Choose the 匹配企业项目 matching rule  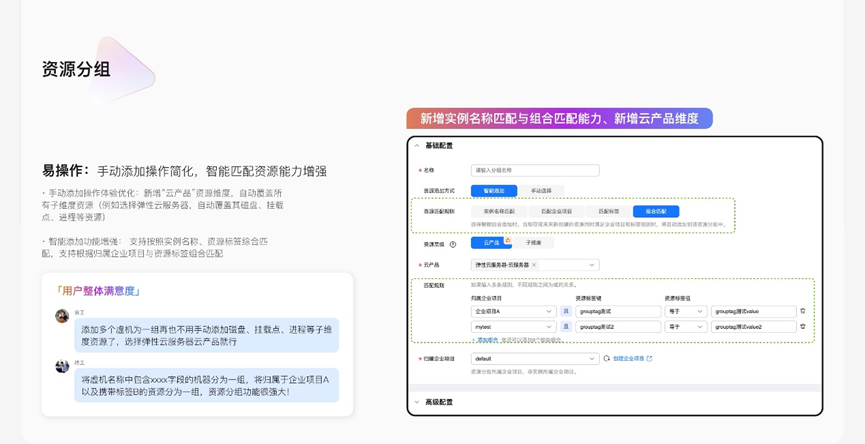pos(557,212)
